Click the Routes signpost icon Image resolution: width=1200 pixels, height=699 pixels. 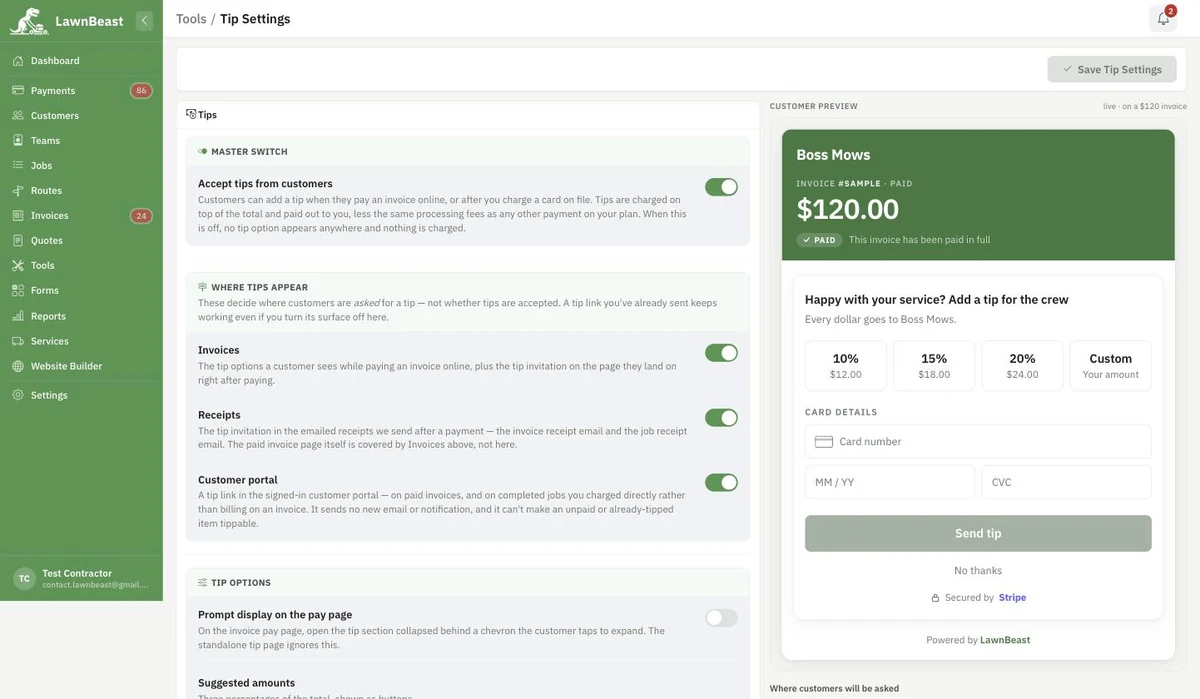point(18,191)
